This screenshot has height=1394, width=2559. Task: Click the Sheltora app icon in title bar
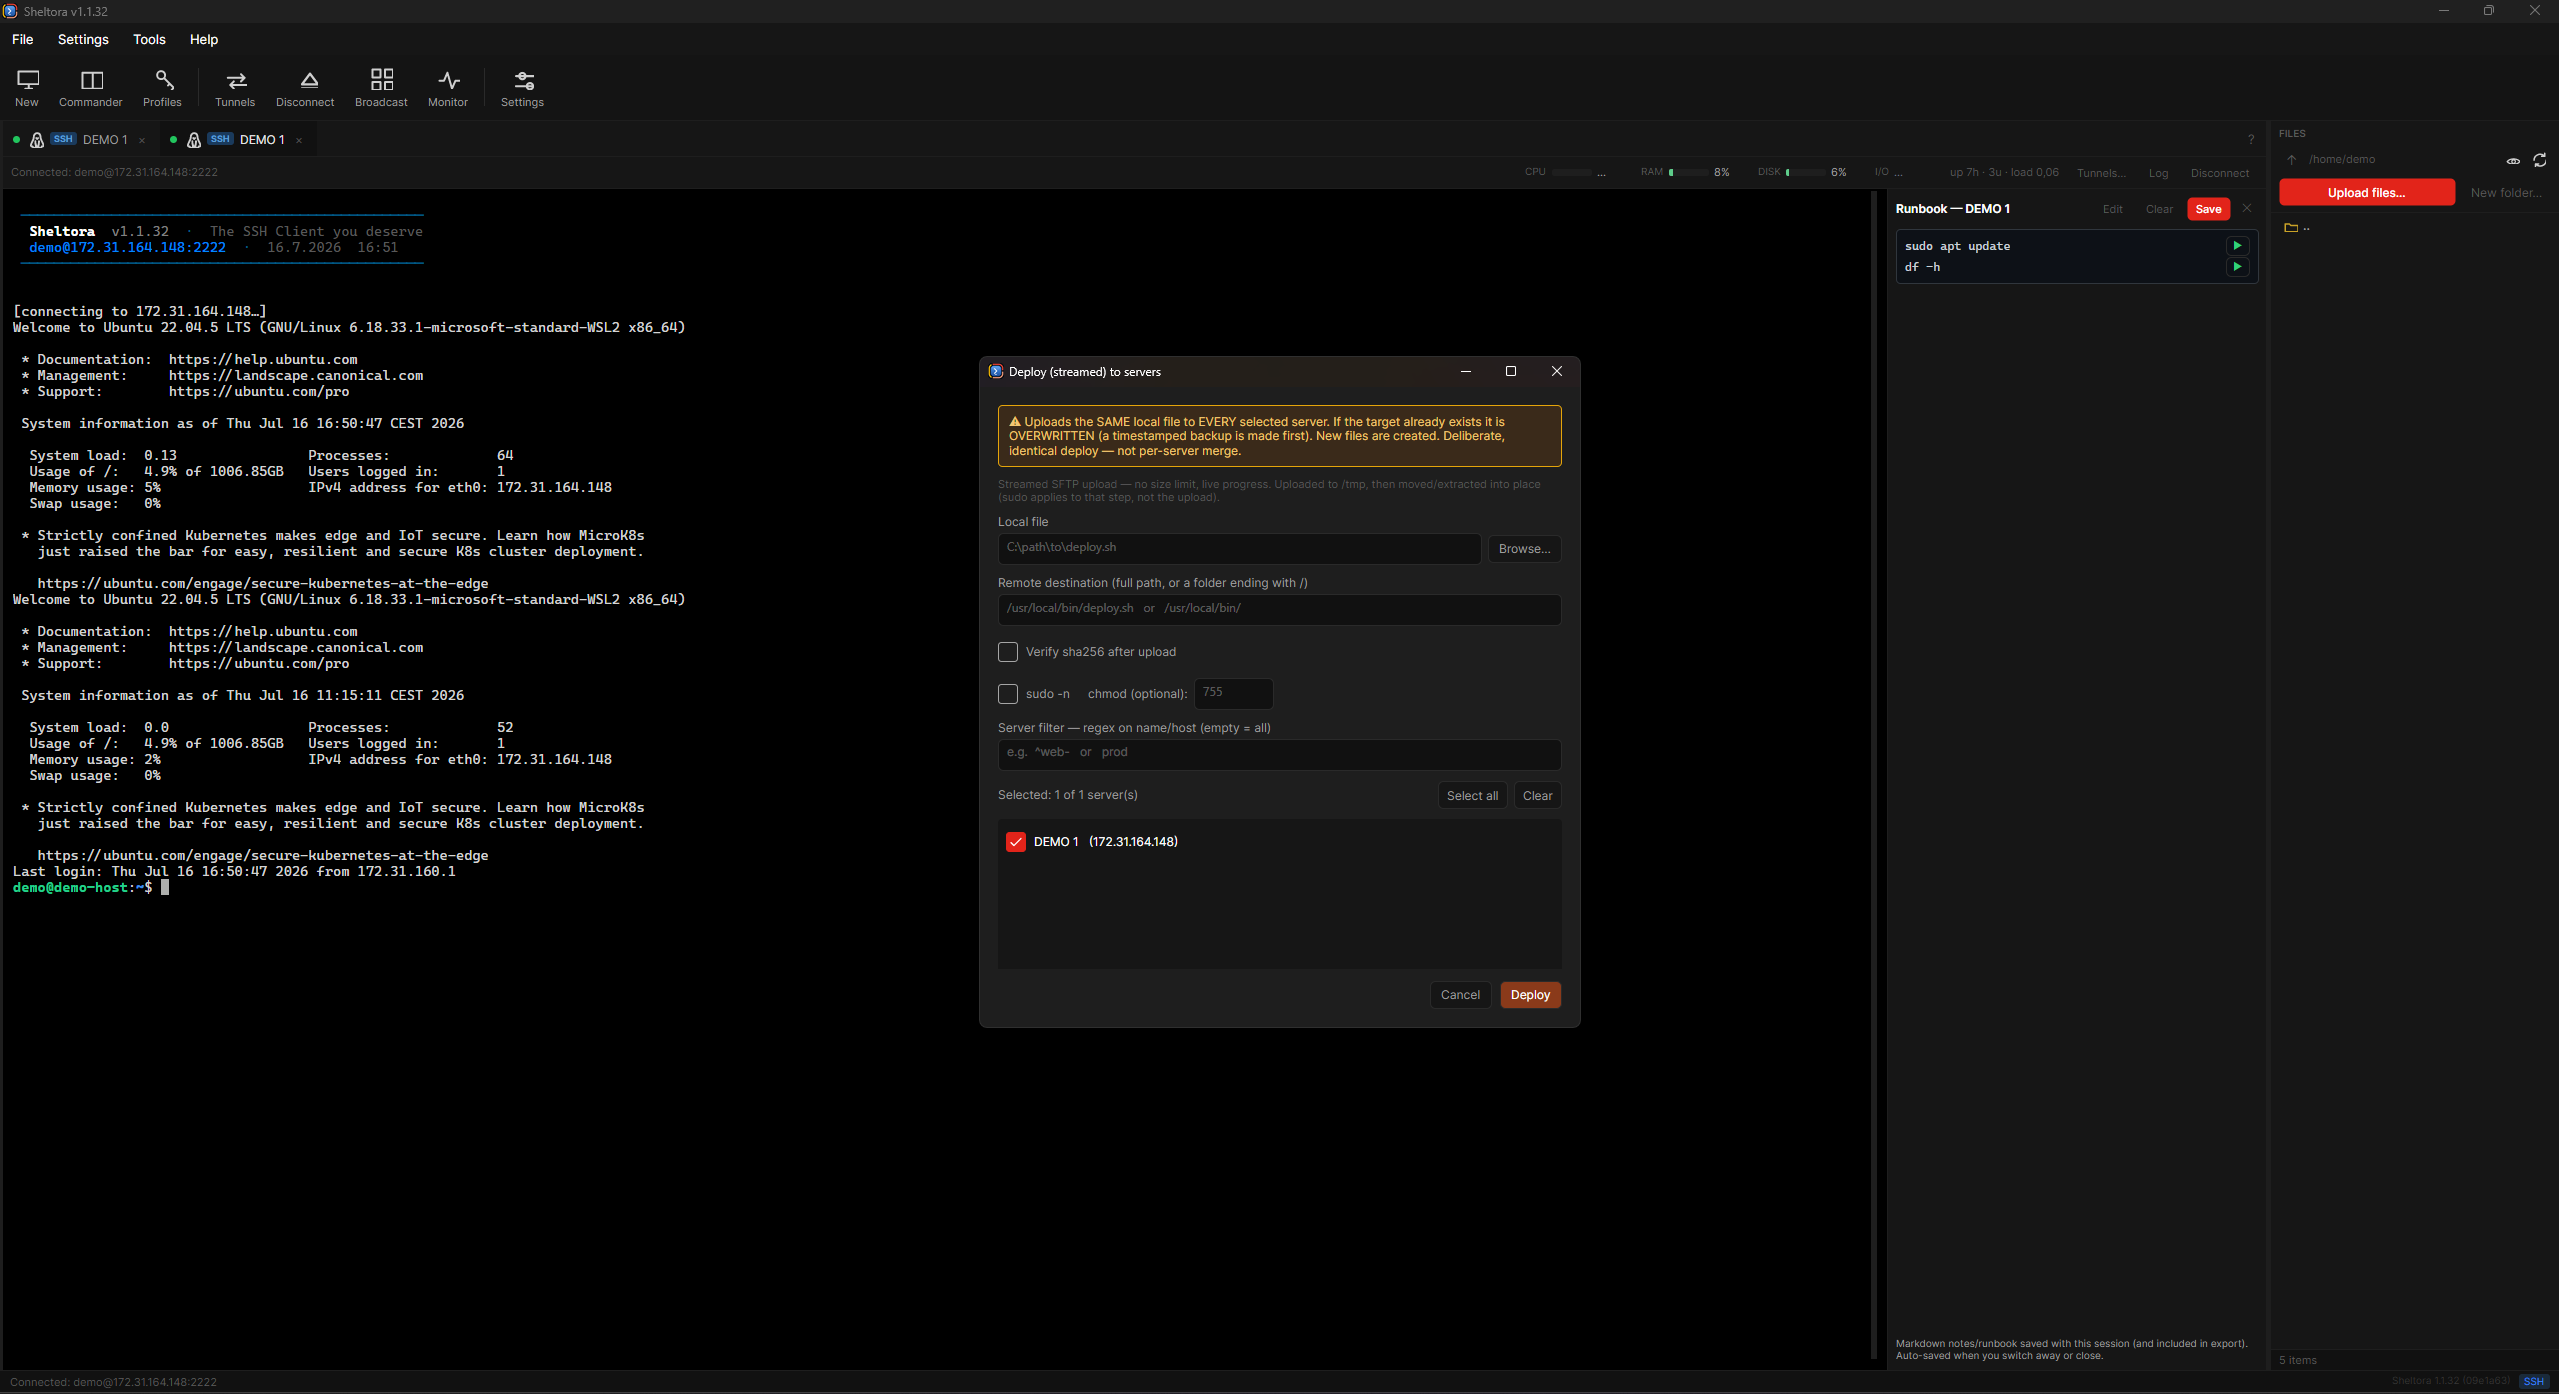tap(10, 11)
